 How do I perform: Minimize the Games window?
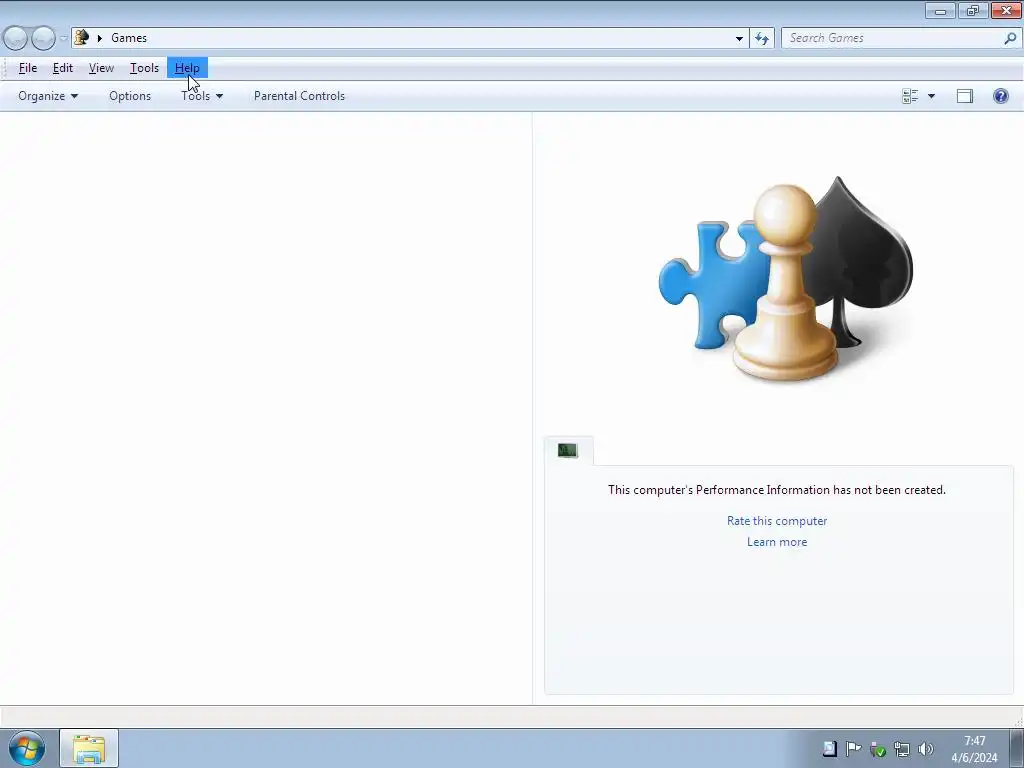940,11
